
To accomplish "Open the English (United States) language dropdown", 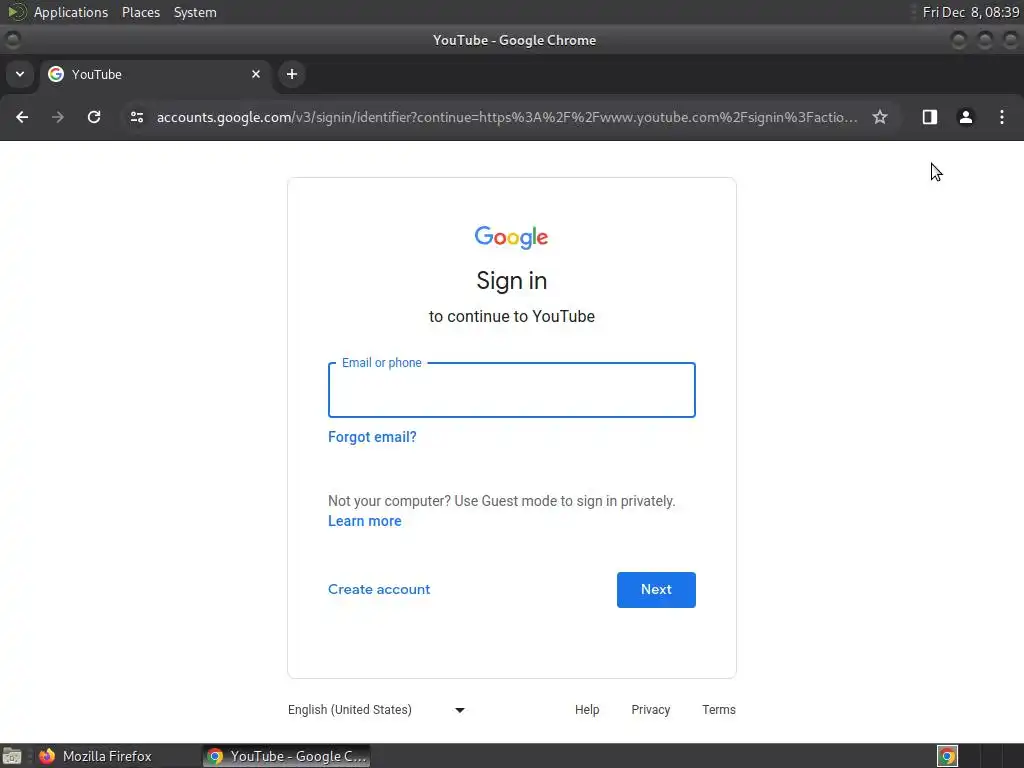I will [376, 710].
